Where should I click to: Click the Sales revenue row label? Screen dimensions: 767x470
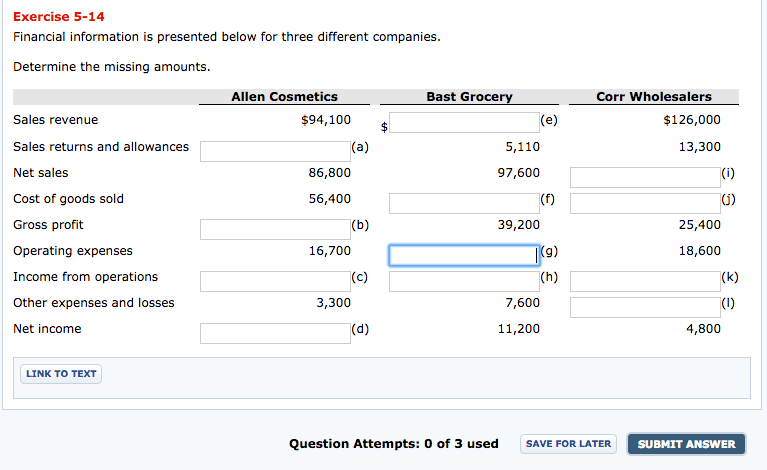click(x=55, y=120)
